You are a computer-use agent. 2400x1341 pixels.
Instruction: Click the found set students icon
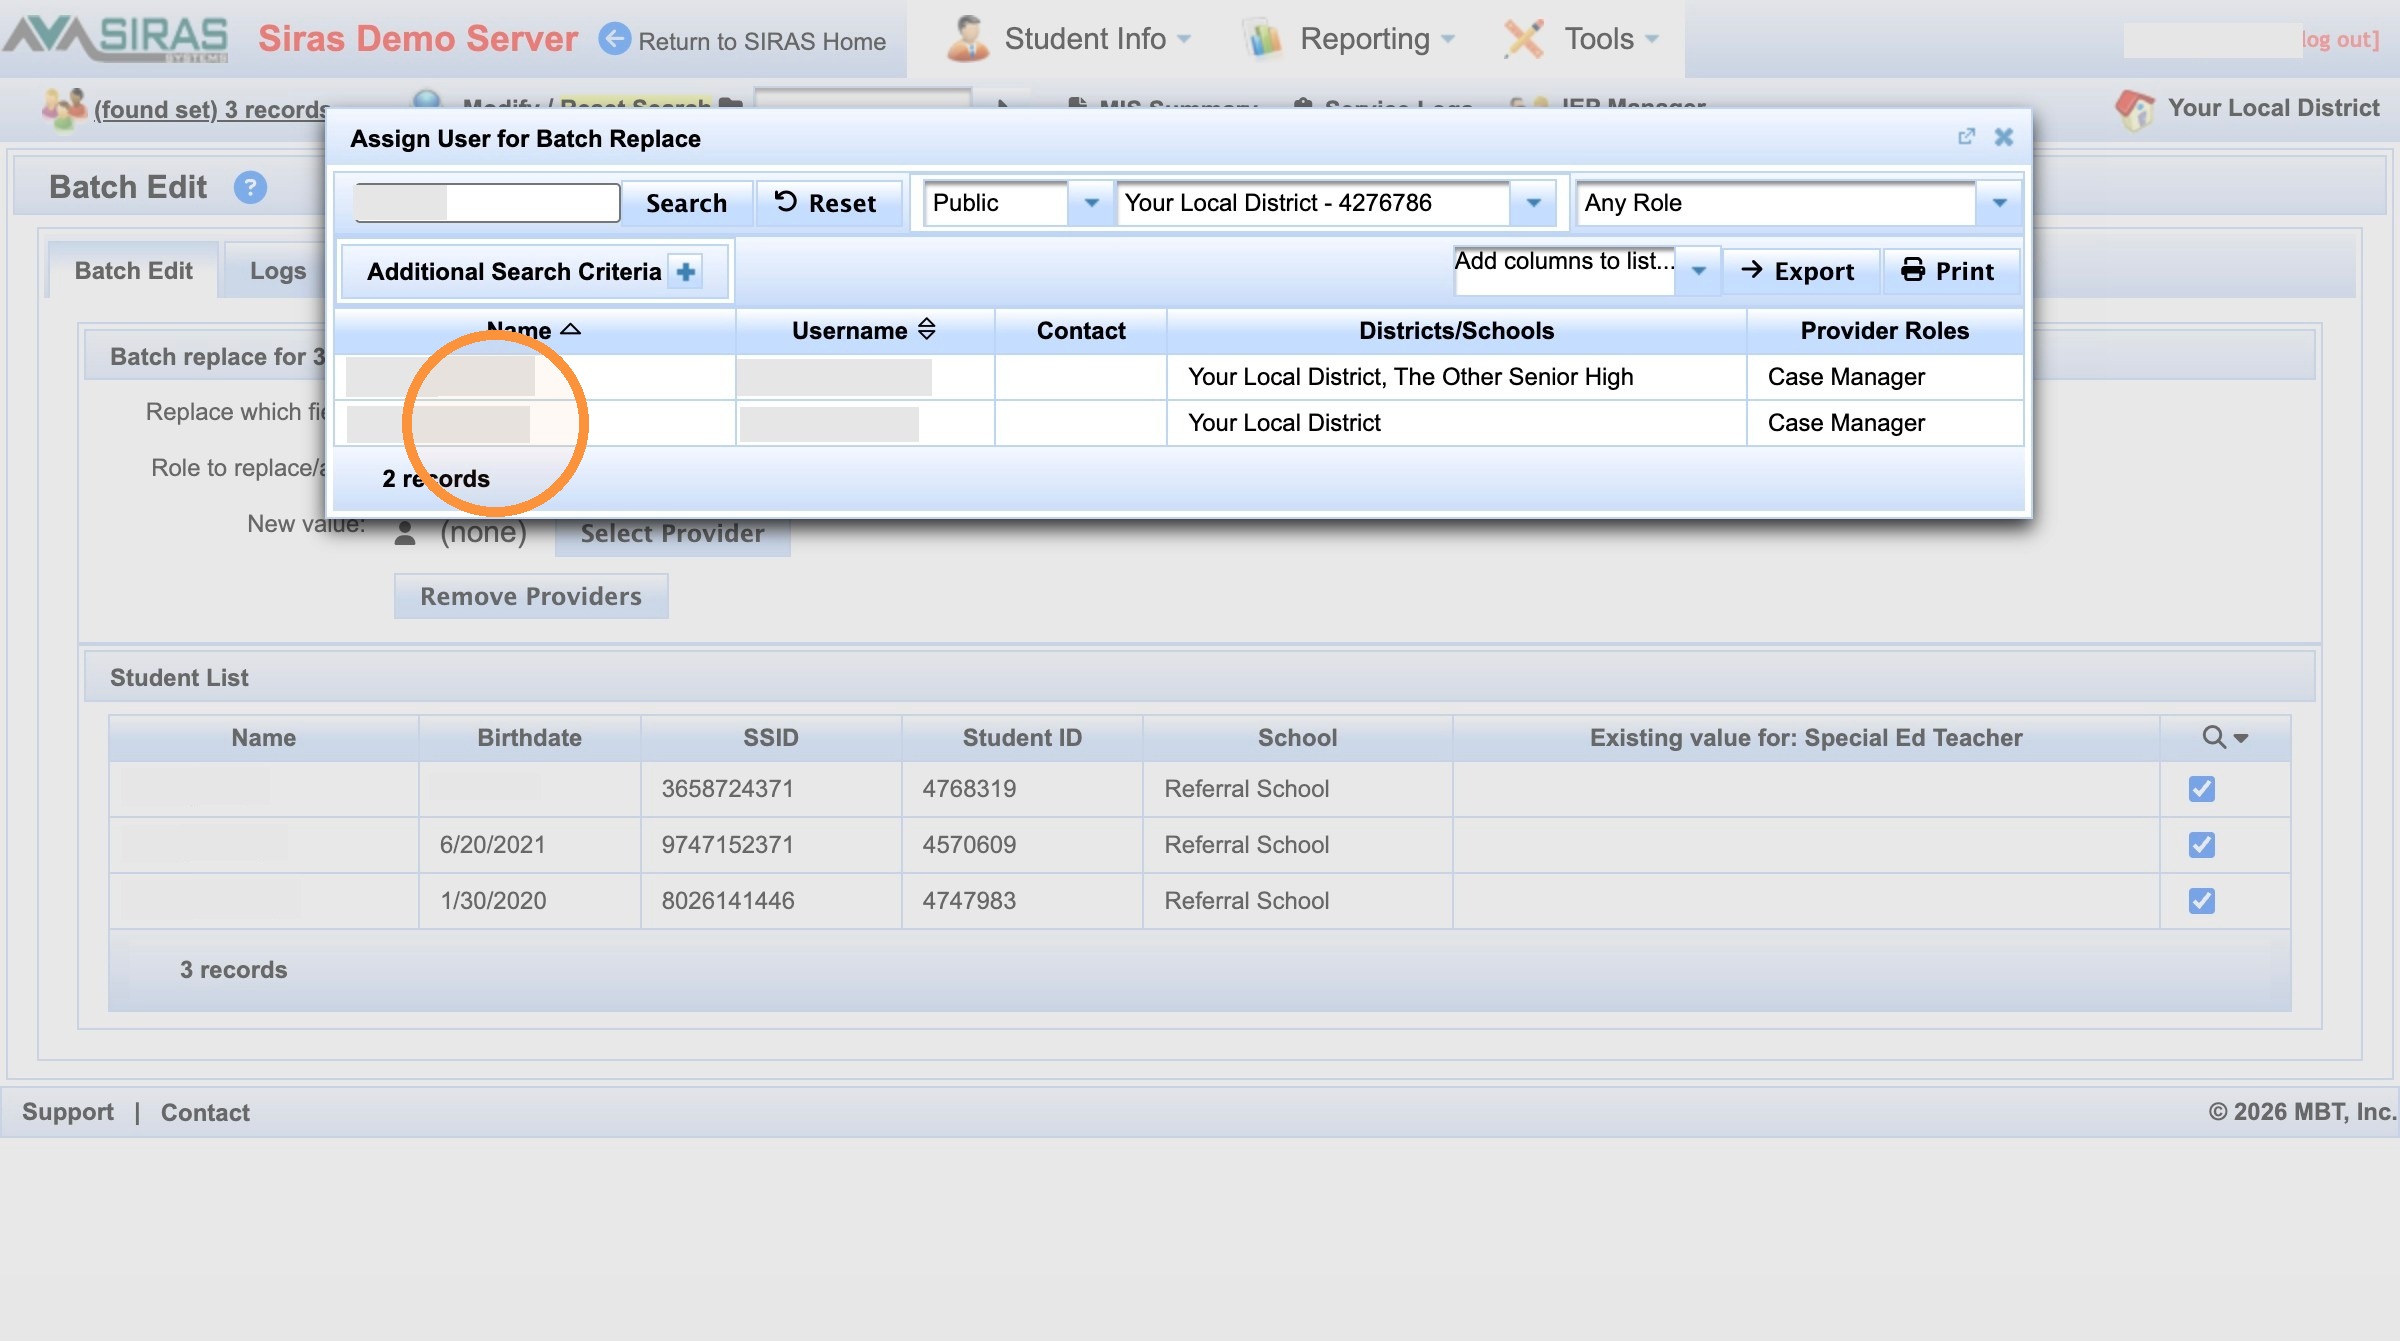(64, 108)
